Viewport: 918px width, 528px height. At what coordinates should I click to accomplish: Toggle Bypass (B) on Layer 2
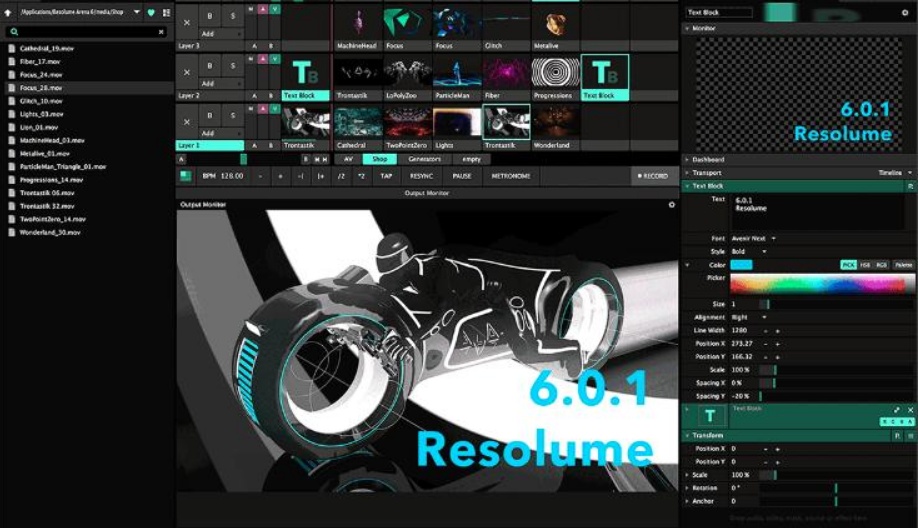pos(208,67)
